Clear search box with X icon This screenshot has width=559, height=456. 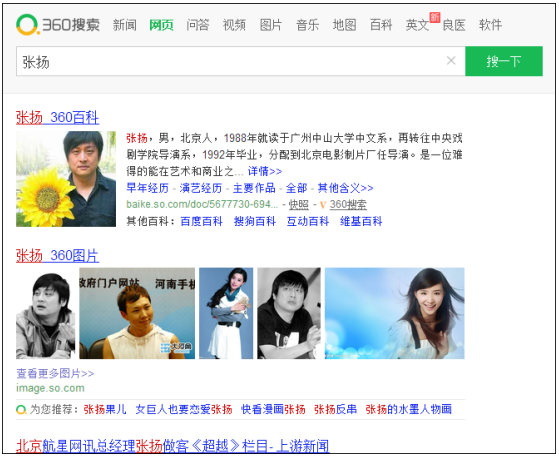pos(451,61)
